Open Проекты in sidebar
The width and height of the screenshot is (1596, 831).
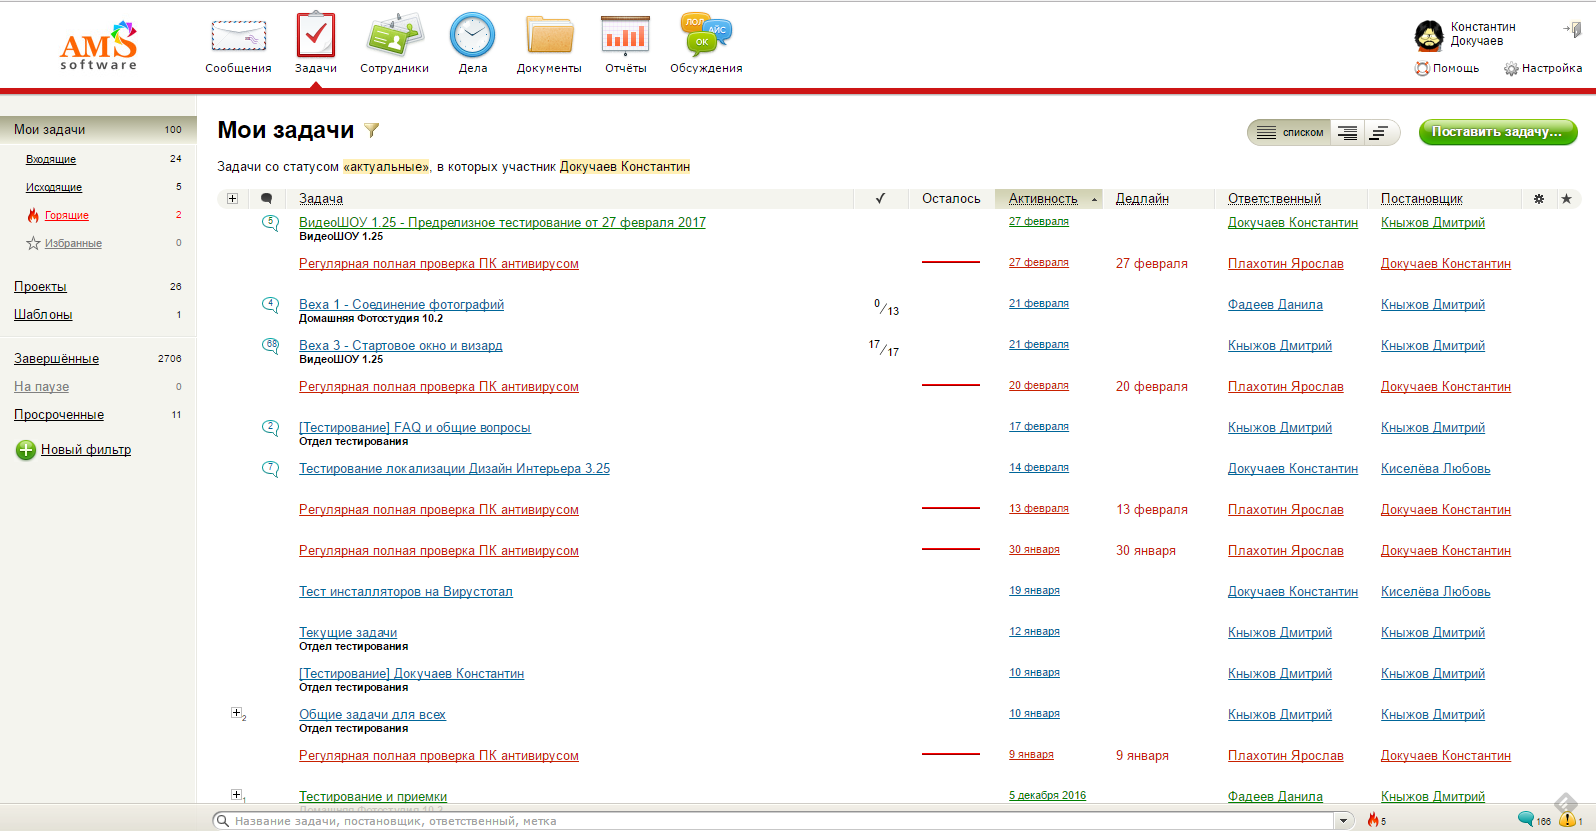(40, 286)
